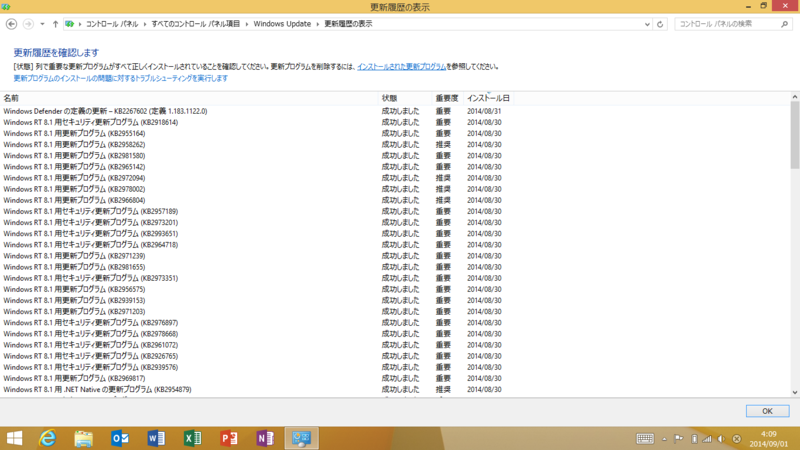This screenshot has height=450, width=800.
Task: Select the security update KB2993651 row
Action: tap(255, 234)
